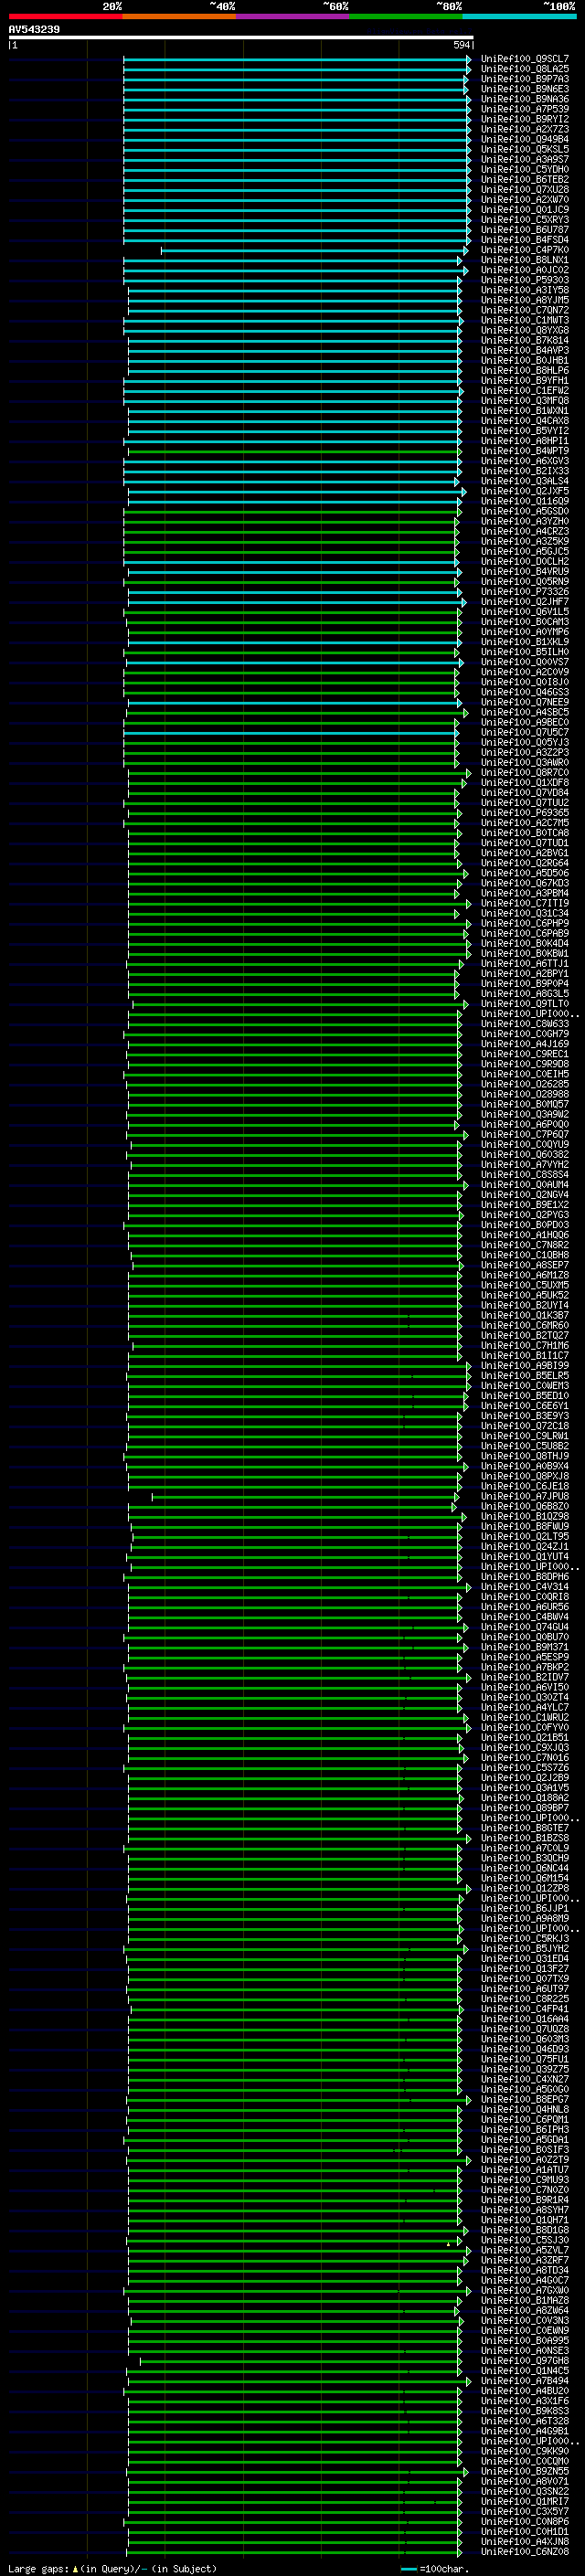Click the purple ~60% identity legend segment
Image resolution: width=585 pixels, height=2576 pixels.
pos(292,16)
